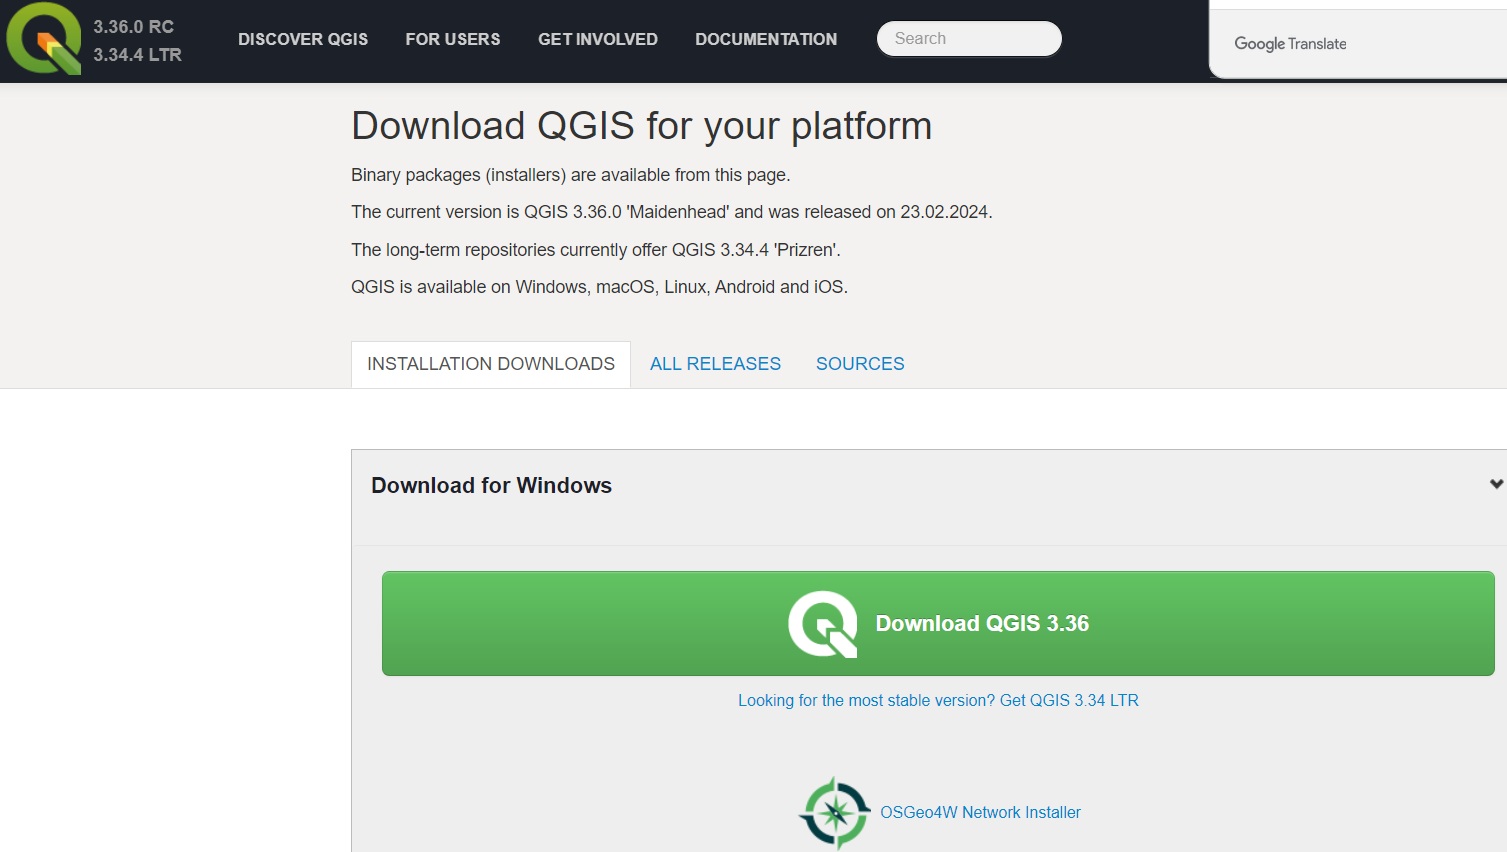Open the For Users menu
This screenshot has height=852, width=1507.
click(453, 39)
